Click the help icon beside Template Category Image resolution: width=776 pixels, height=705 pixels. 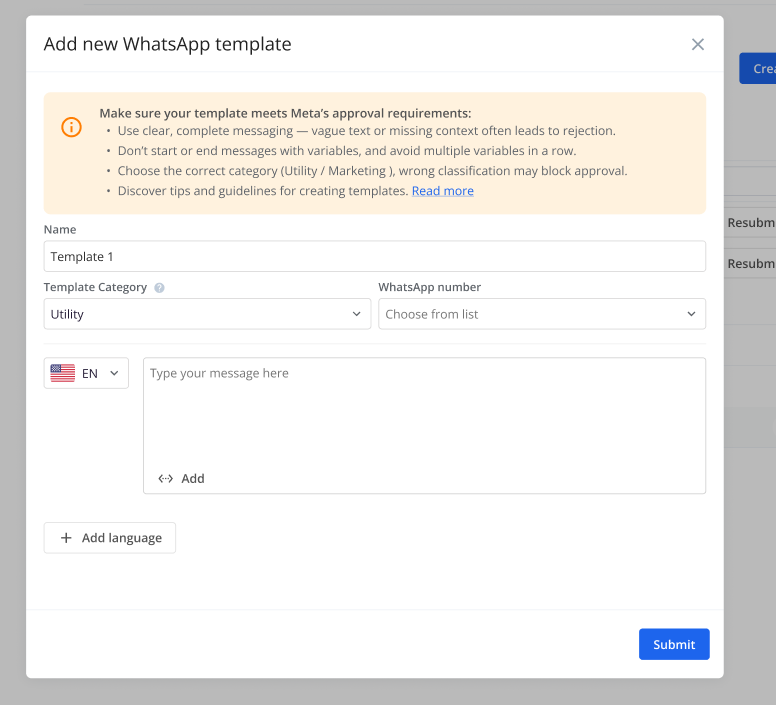click(160, 288)
